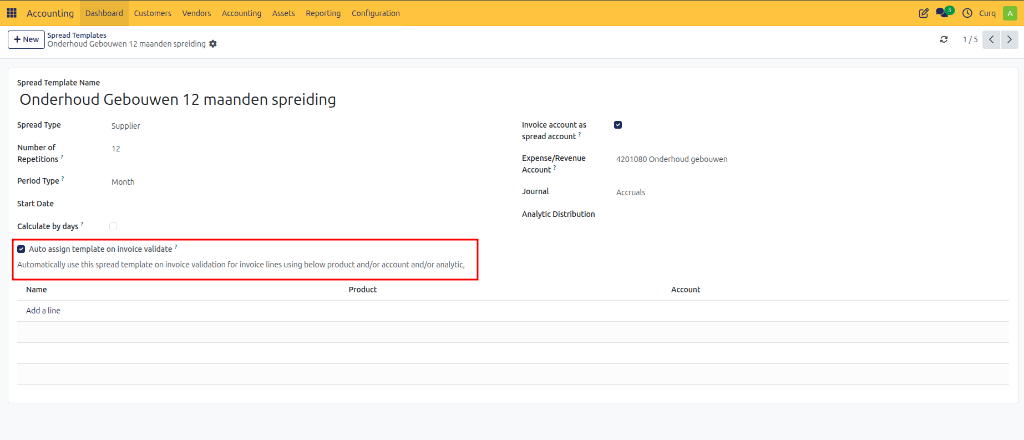Open the Reporting menu
This screenshot has height=440, width=1024.
(323, 13)
